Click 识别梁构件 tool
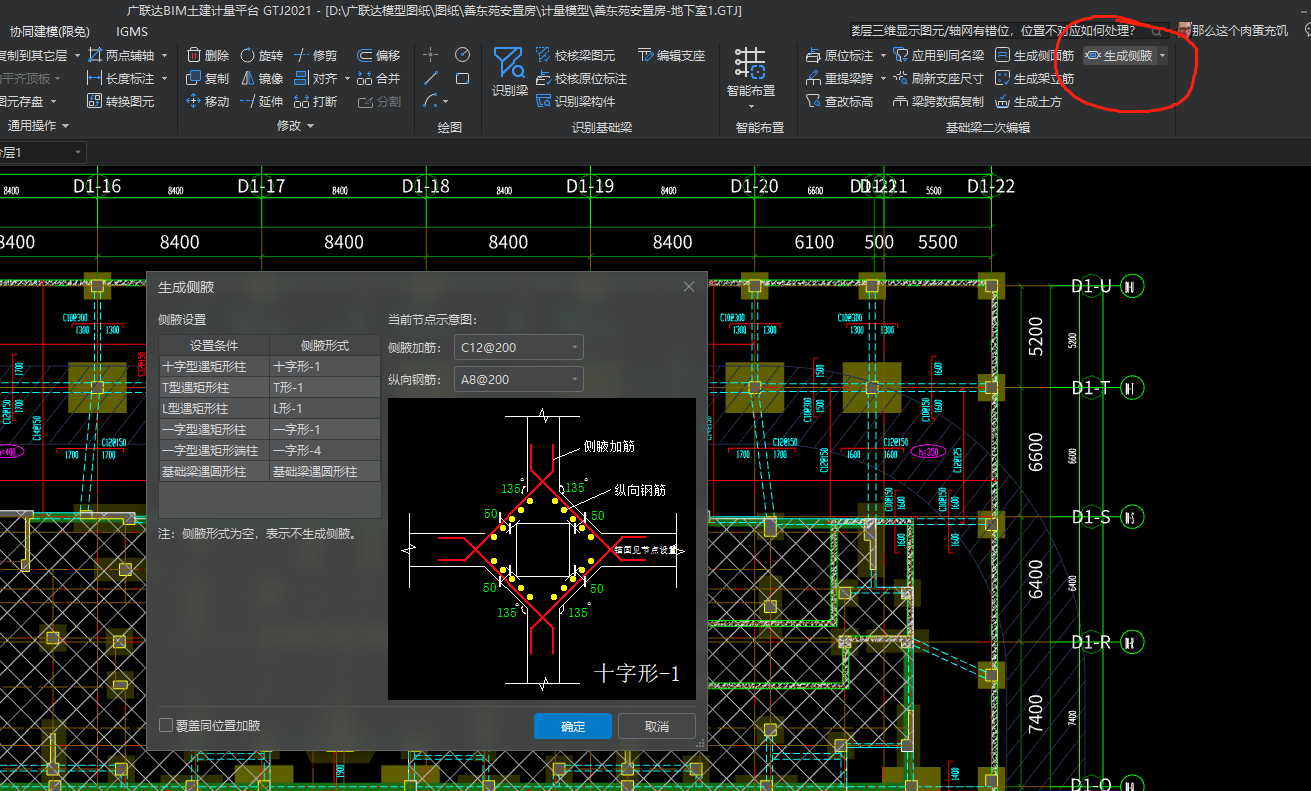The height and width of the screenshot is (791, 1311). click(576, 101)
